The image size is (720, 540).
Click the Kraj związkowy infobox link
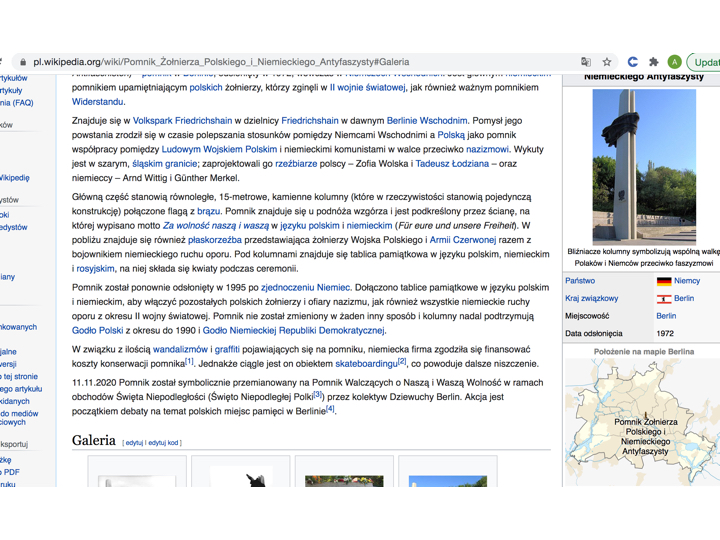[591, 298]
